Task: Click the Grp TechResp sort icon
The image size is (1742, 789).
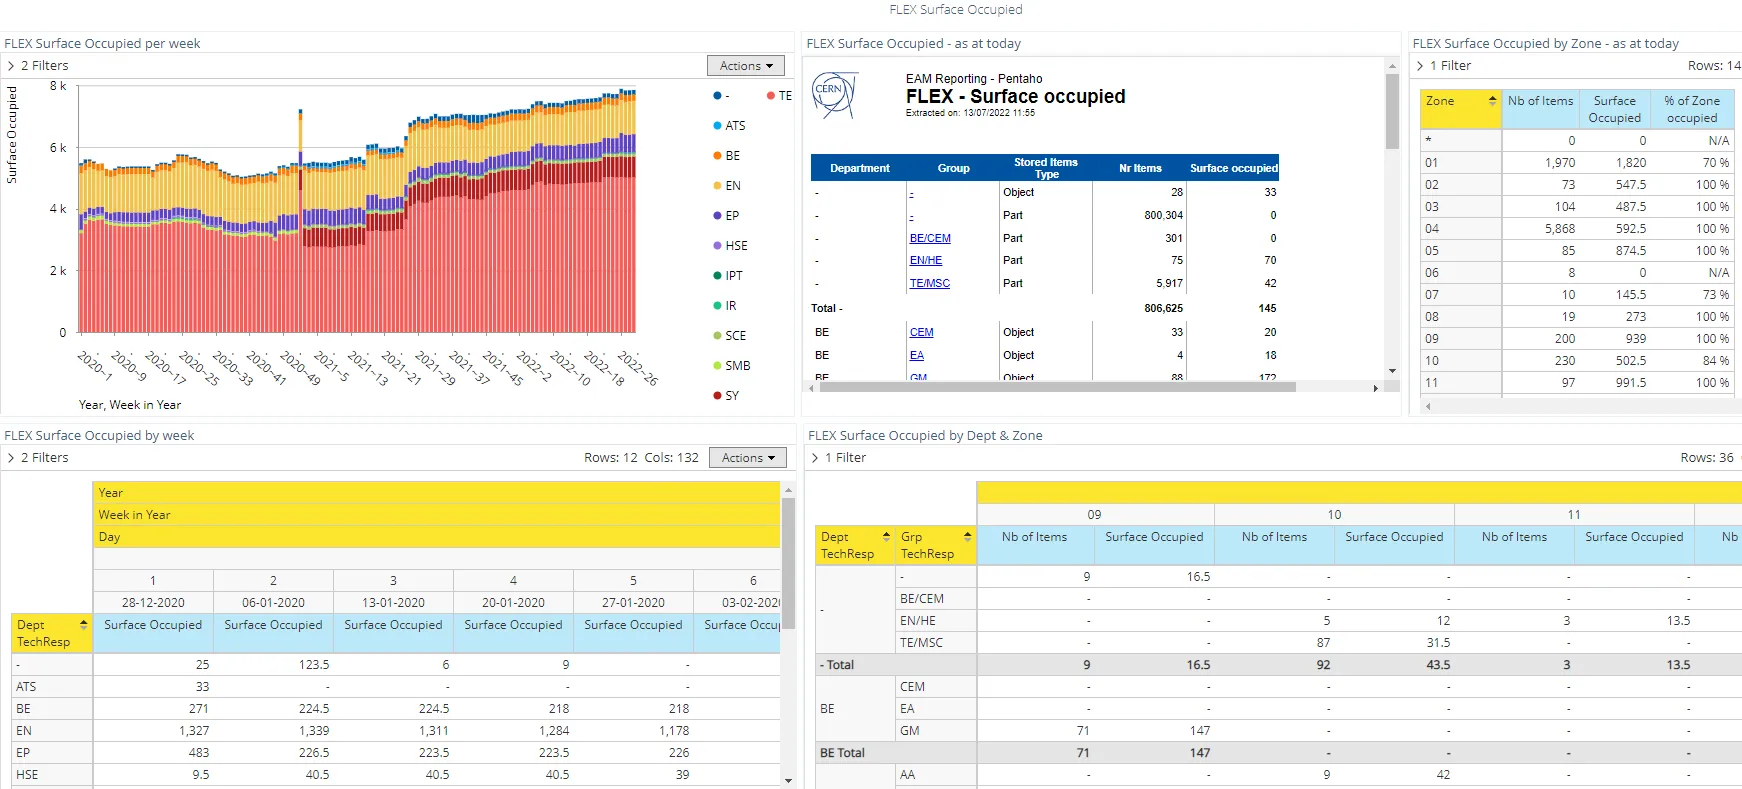Action: click(967, 537)
